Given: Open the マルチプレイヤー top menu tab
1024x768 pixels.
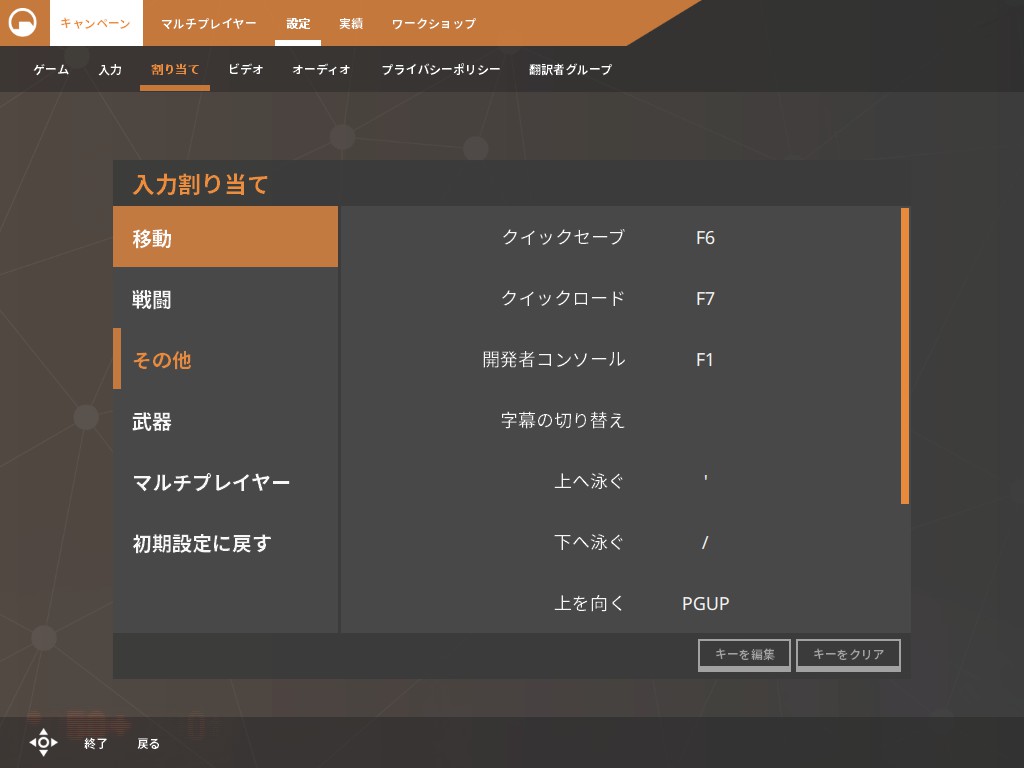Looking at the screenshot, I should tap(208, 24).
